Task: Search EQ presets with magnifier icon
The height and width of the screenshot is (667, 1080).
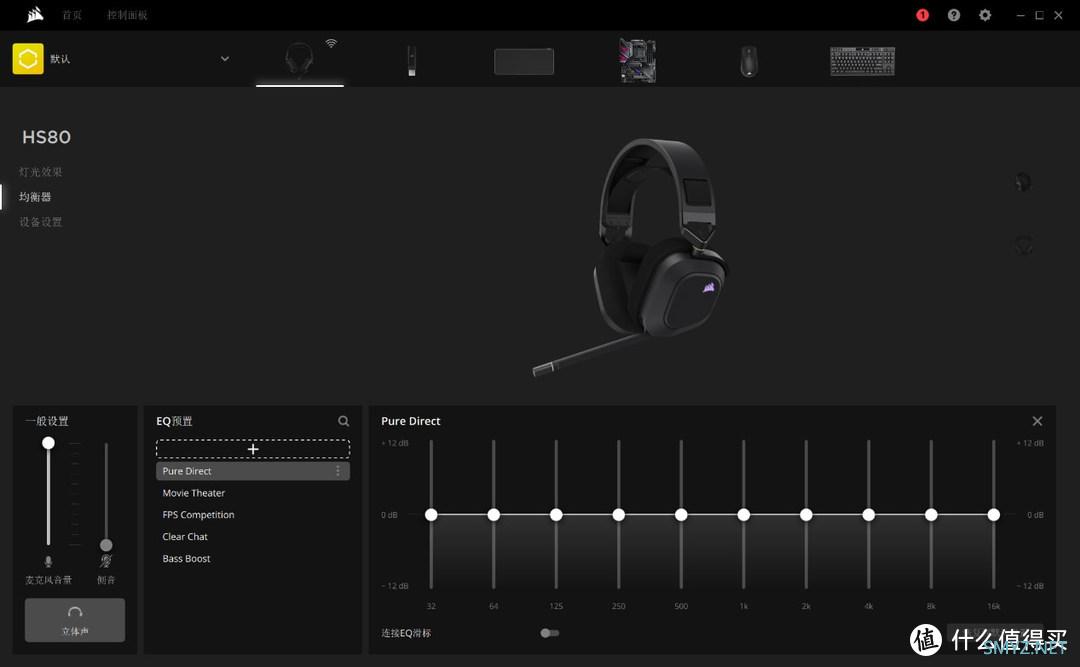Action: click(343, 421)
